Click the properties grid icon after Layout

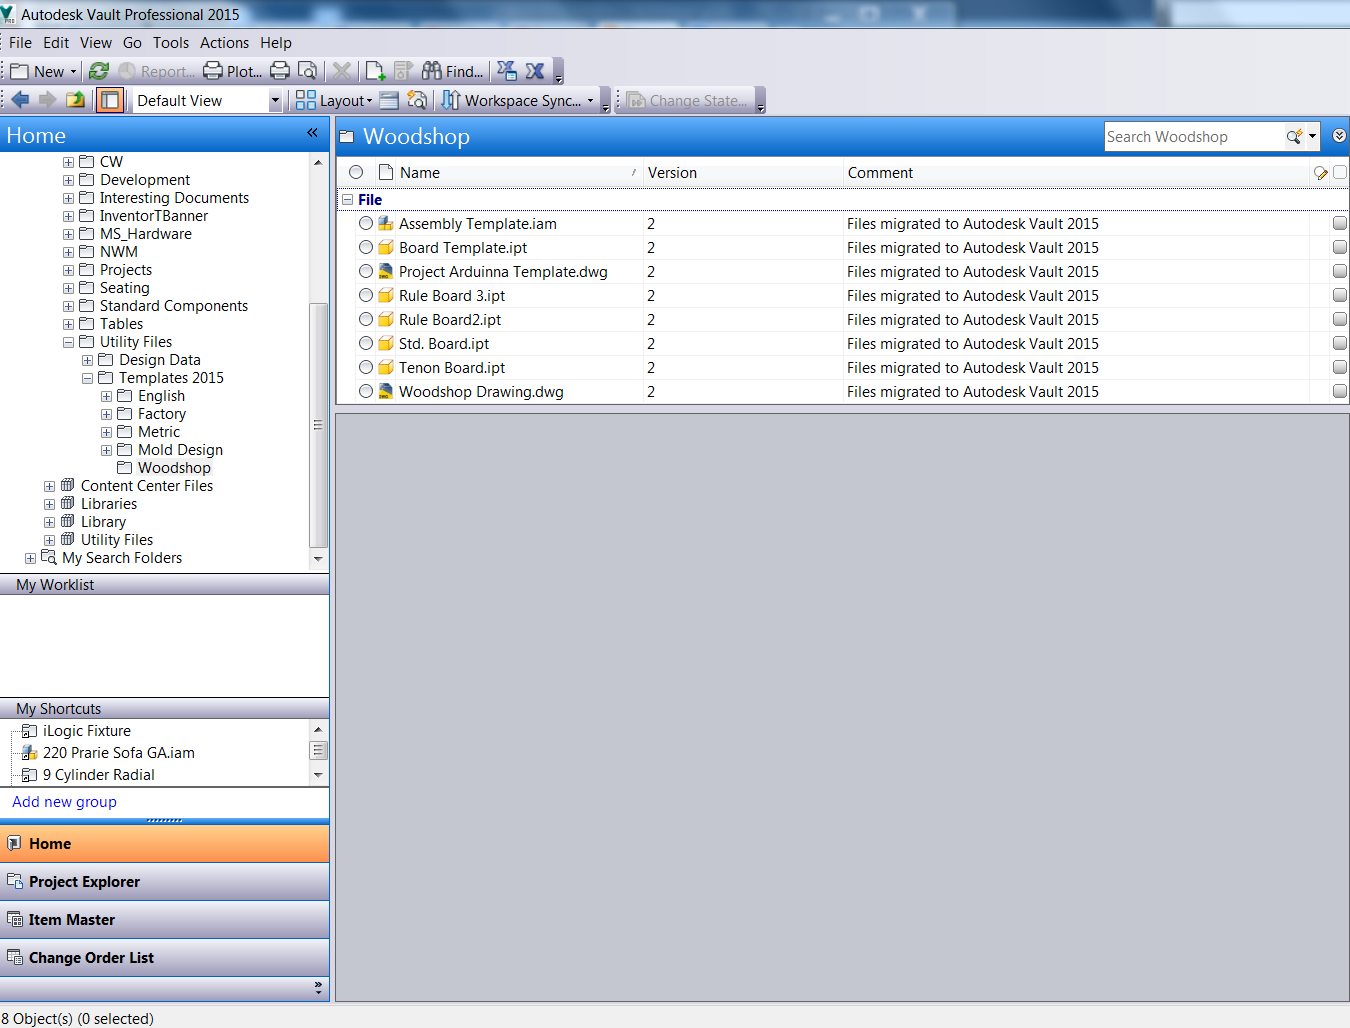389,100
